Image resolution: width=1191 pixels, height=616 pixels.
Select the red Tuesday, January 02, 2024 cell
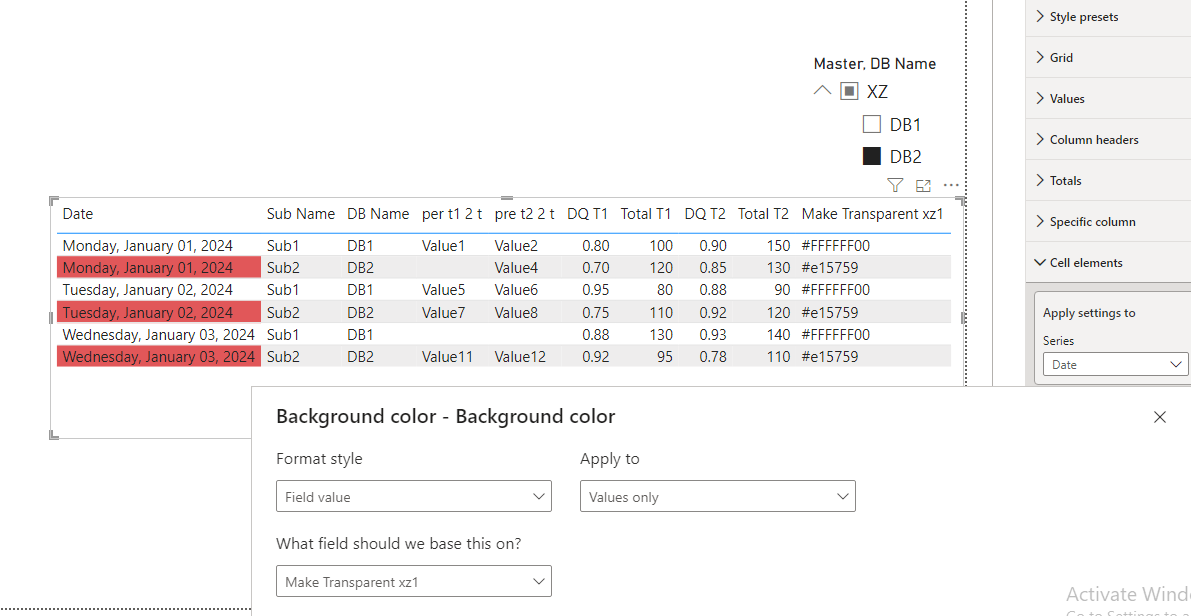(x=159, y=312)
